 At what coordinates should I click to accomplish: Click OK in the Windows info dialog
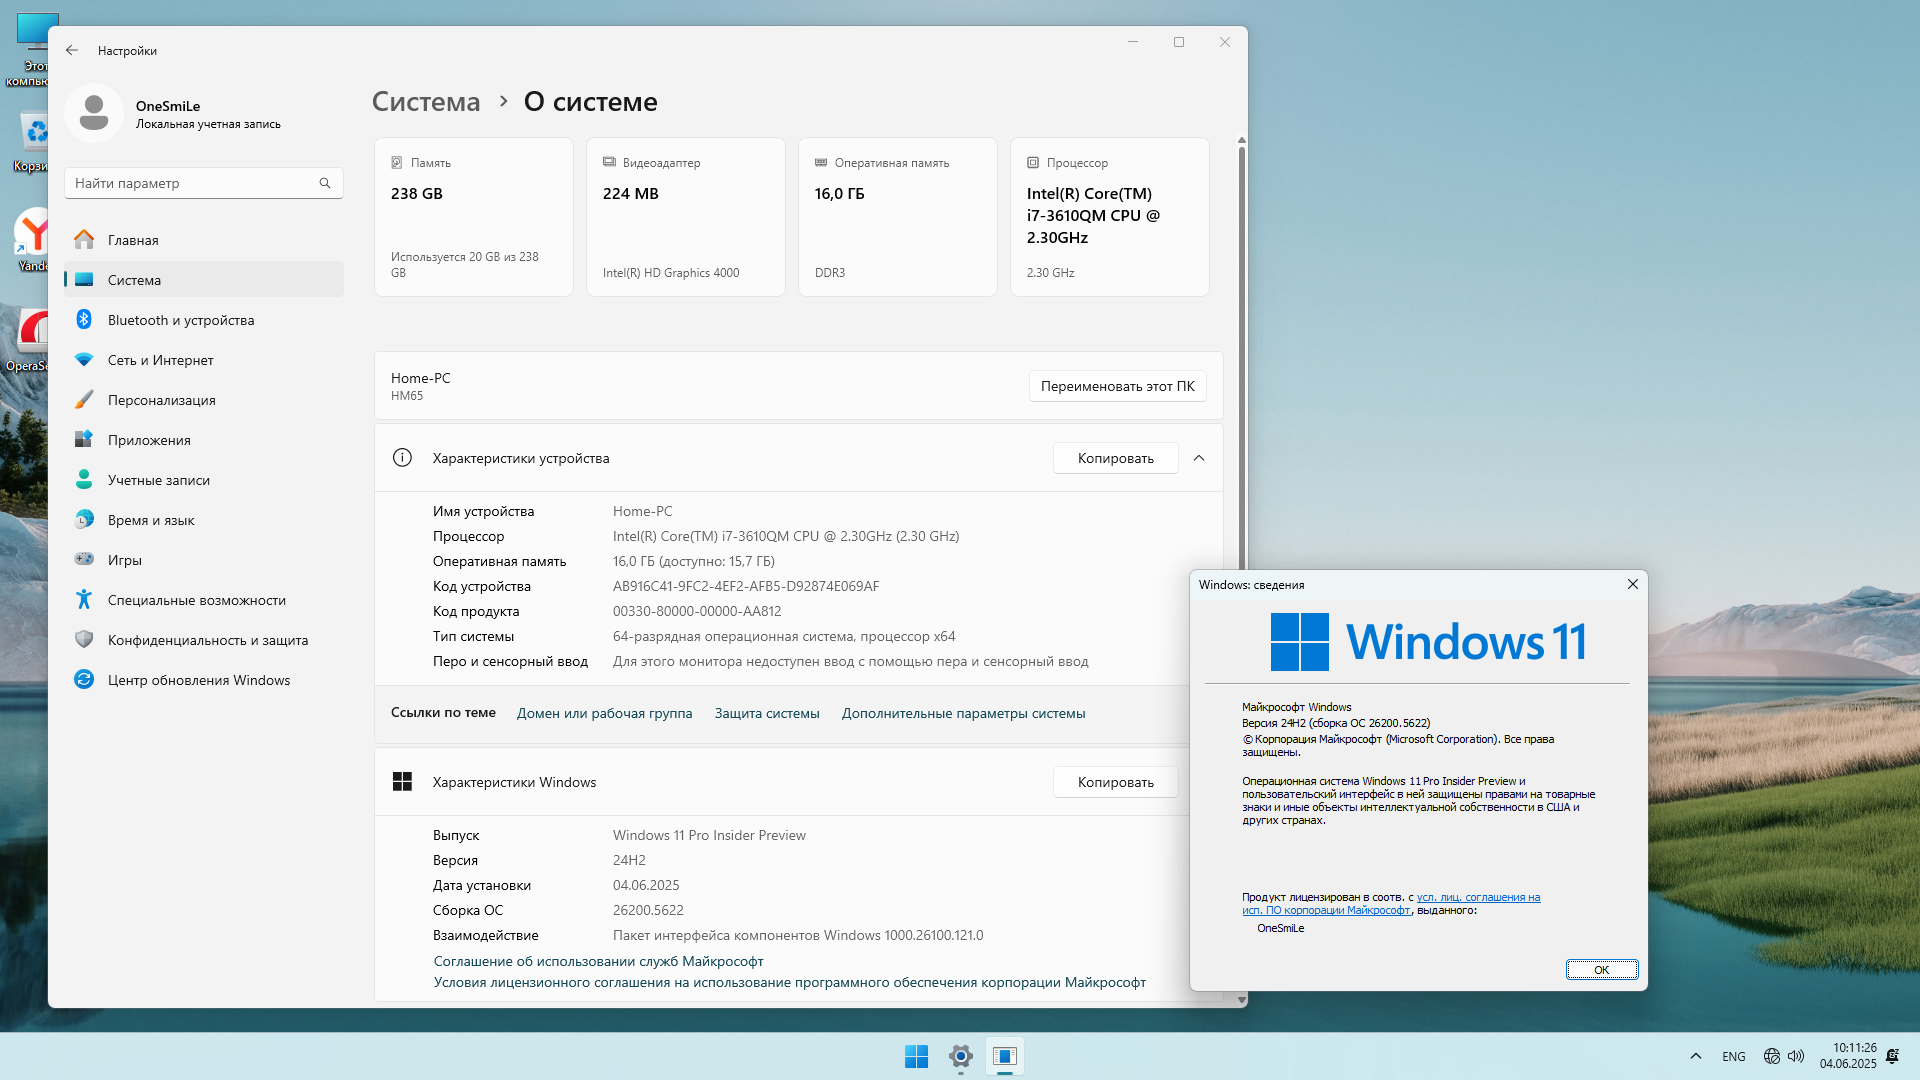click(x=1601, y=970)
